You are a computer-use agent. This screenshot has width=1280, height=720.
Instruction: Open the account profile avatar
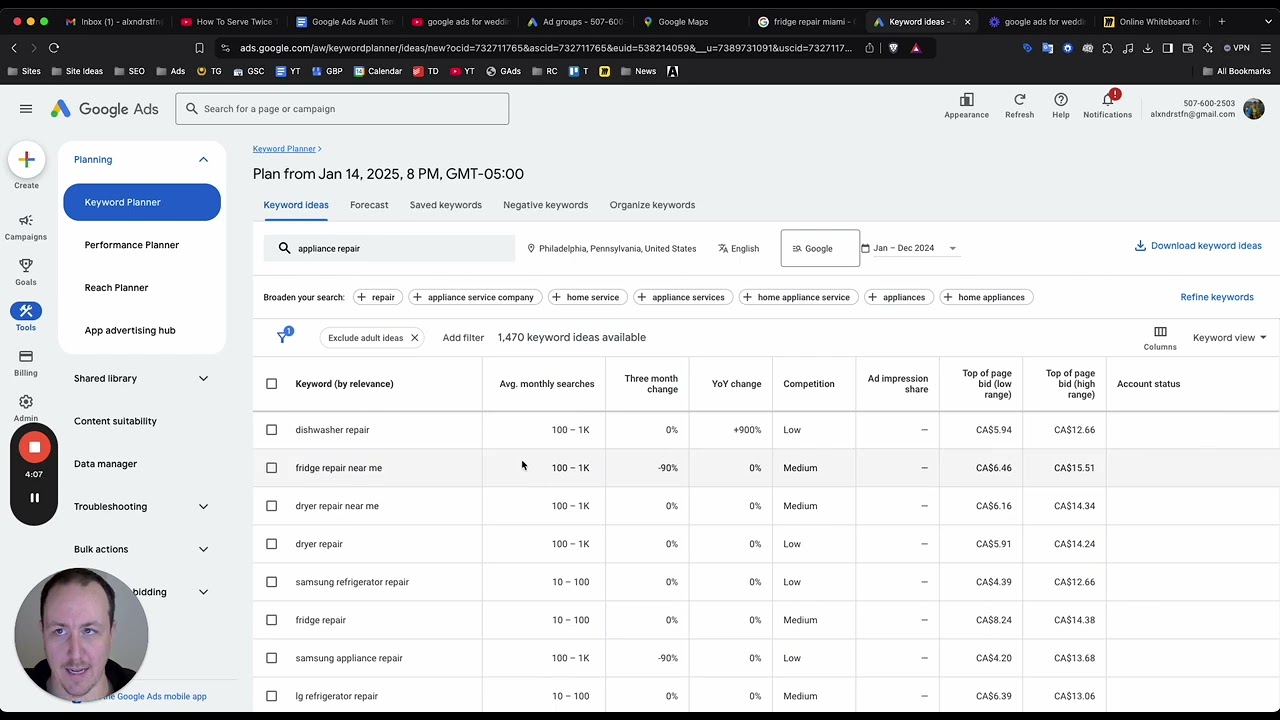click(x=1254, y=109)
